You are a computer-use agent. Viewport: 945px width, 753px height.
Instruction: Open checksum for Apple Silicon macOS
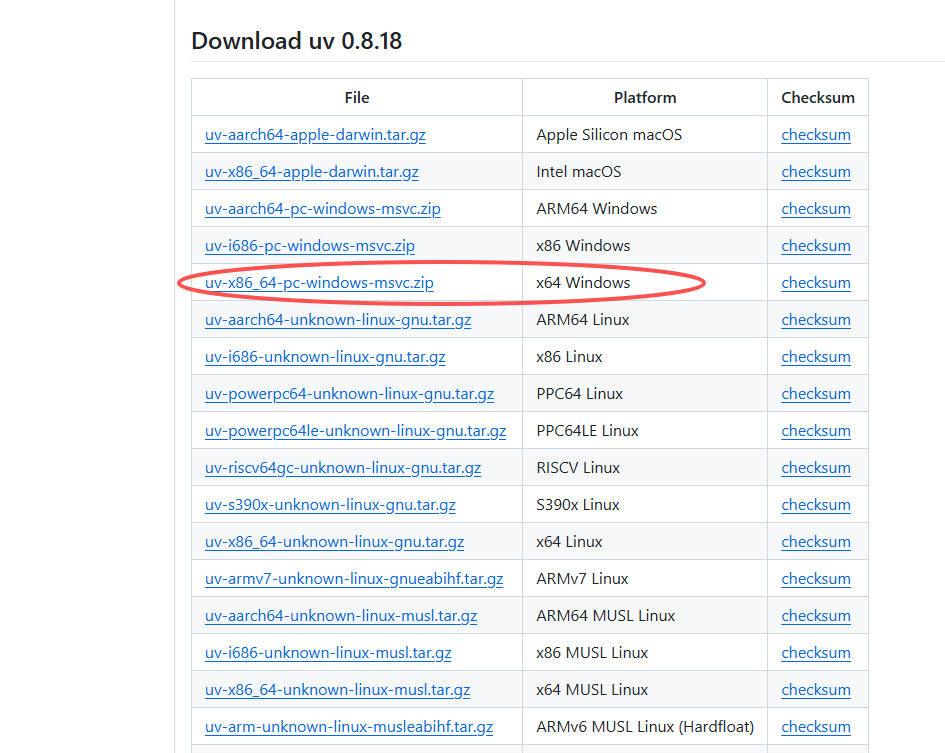point(816,135)
